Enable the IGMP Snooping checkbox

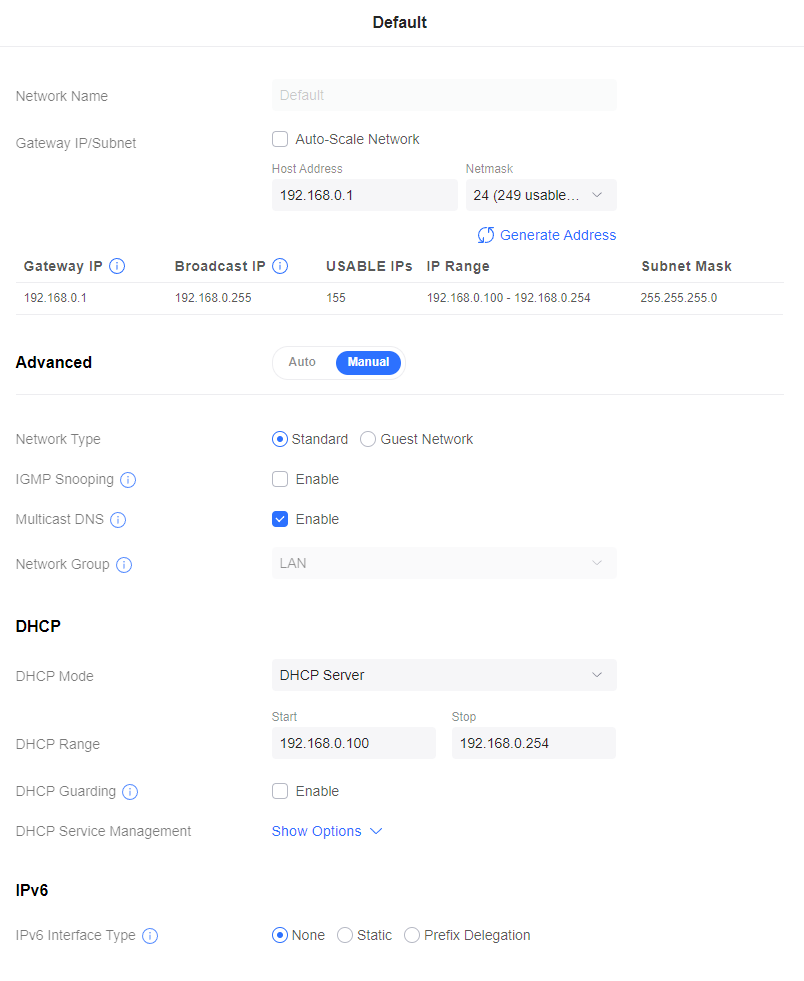tap(280, 479)
